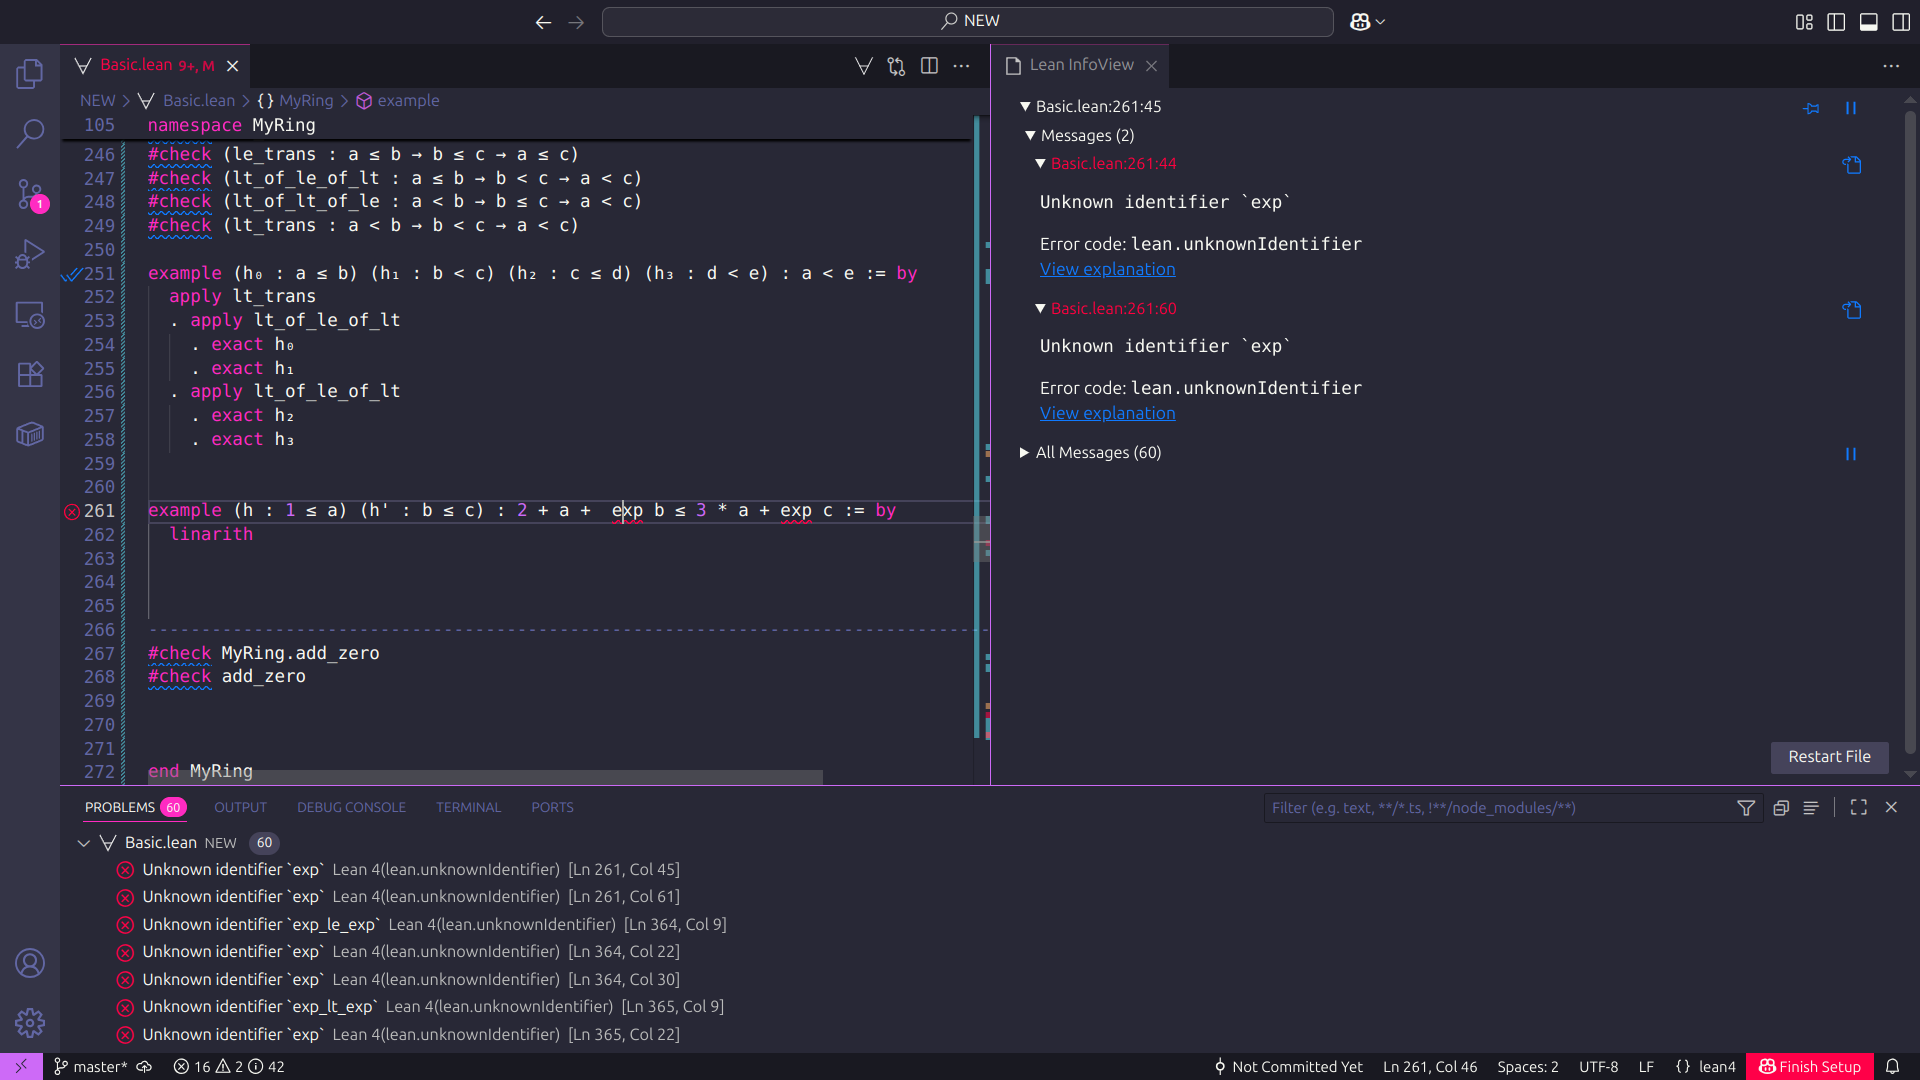Screen dimensions: 1920x1080
Task: Open the Run and Debug view
Action: tap(30, 254)
